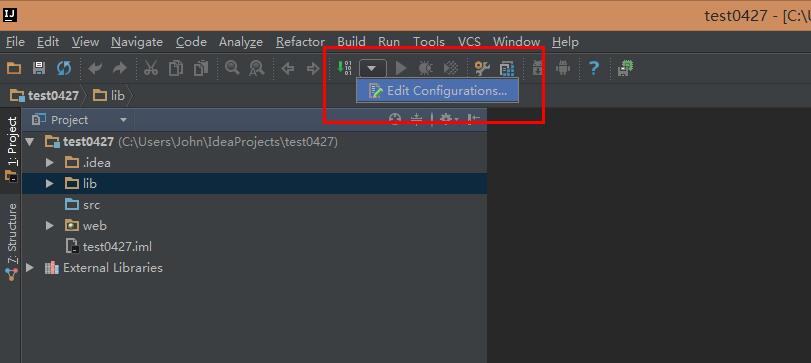Open the Build menu

click(x=352, y=42)
